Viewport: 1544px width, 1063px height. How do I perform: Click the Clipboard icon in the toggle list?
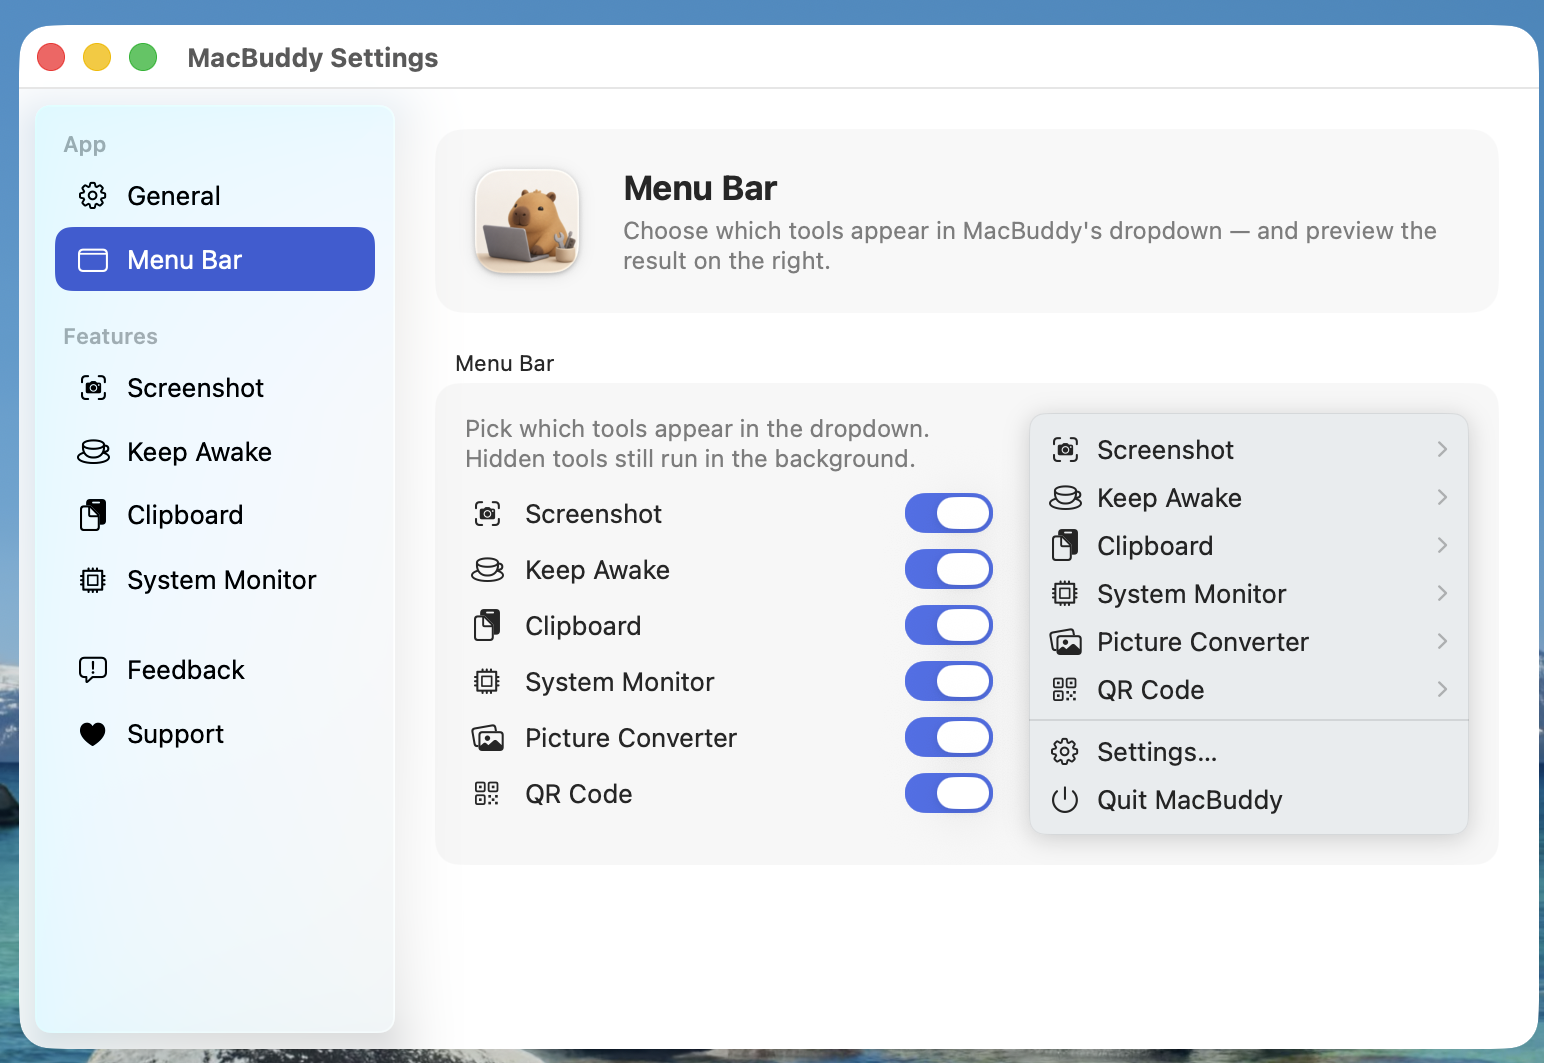[487, 626]
